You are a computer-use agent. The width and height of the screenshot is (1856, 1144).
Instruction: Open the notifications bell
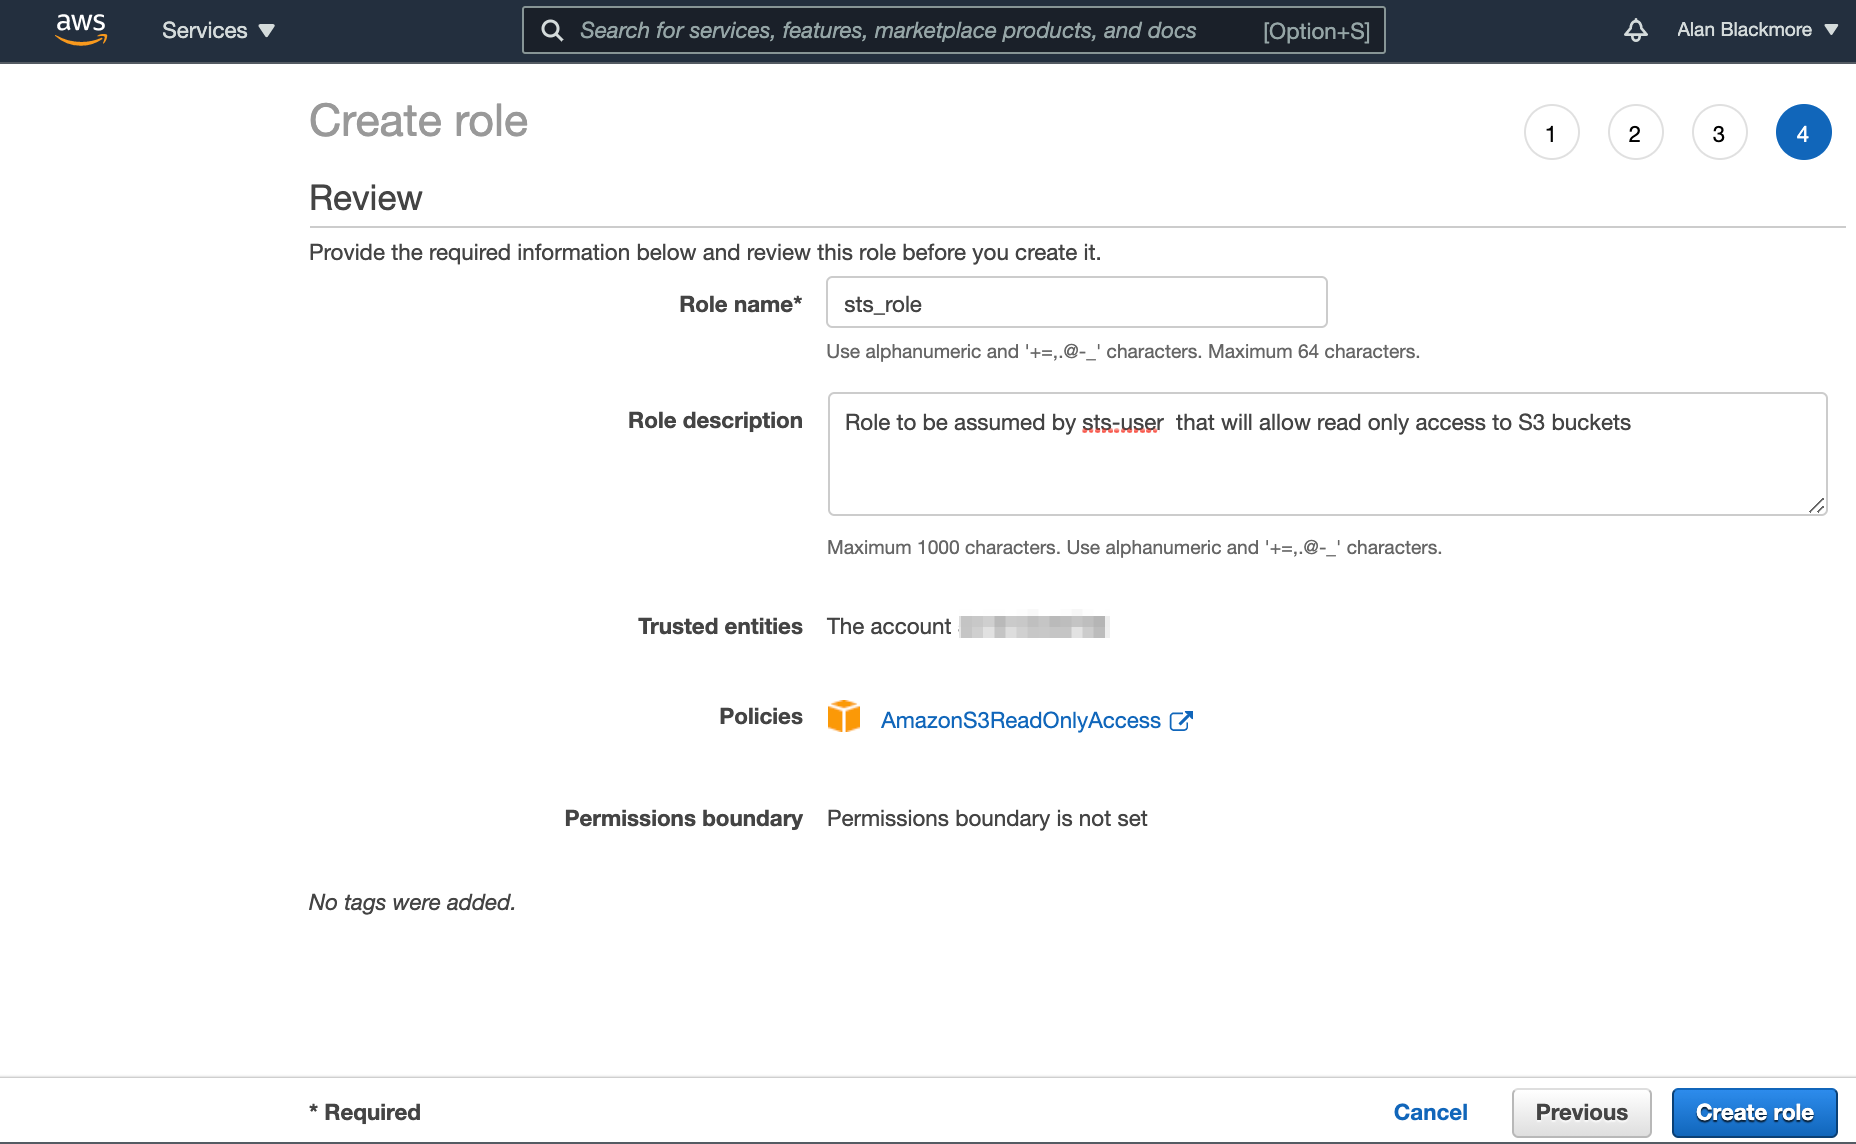pyautogui.click(x=1636, y=30)
